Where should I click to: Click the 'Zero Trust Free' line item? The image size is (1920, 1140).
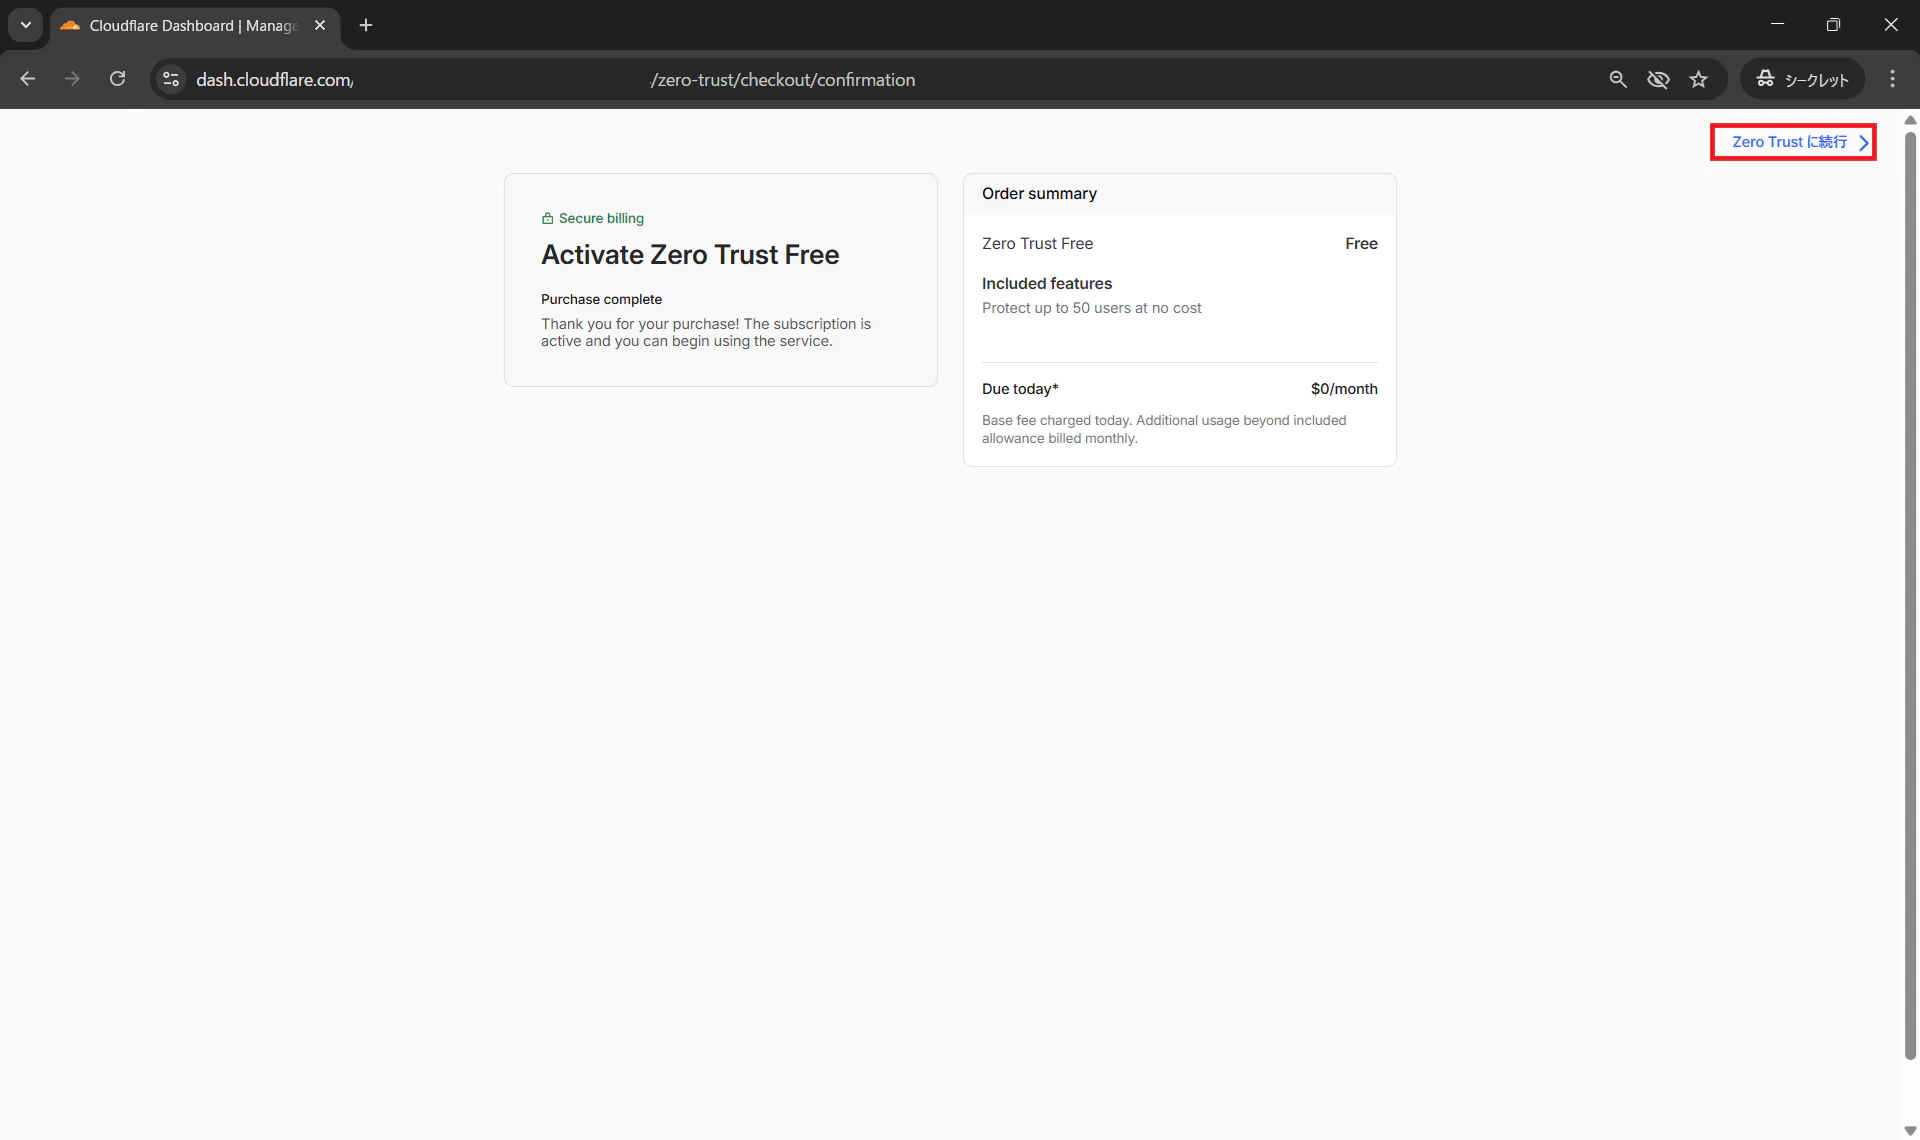click(x=1037, y=243)
